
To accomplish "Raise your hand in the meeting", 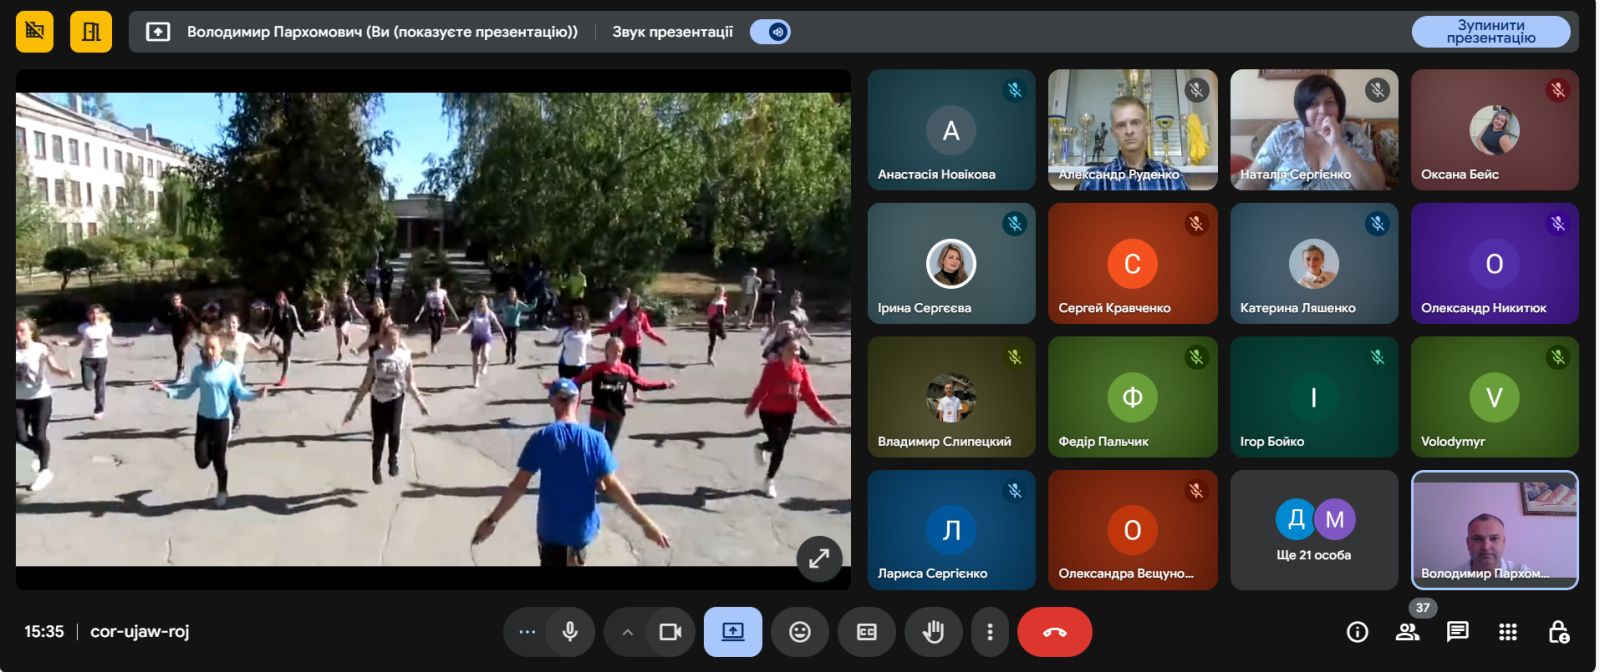I will [x=933, y=632].
